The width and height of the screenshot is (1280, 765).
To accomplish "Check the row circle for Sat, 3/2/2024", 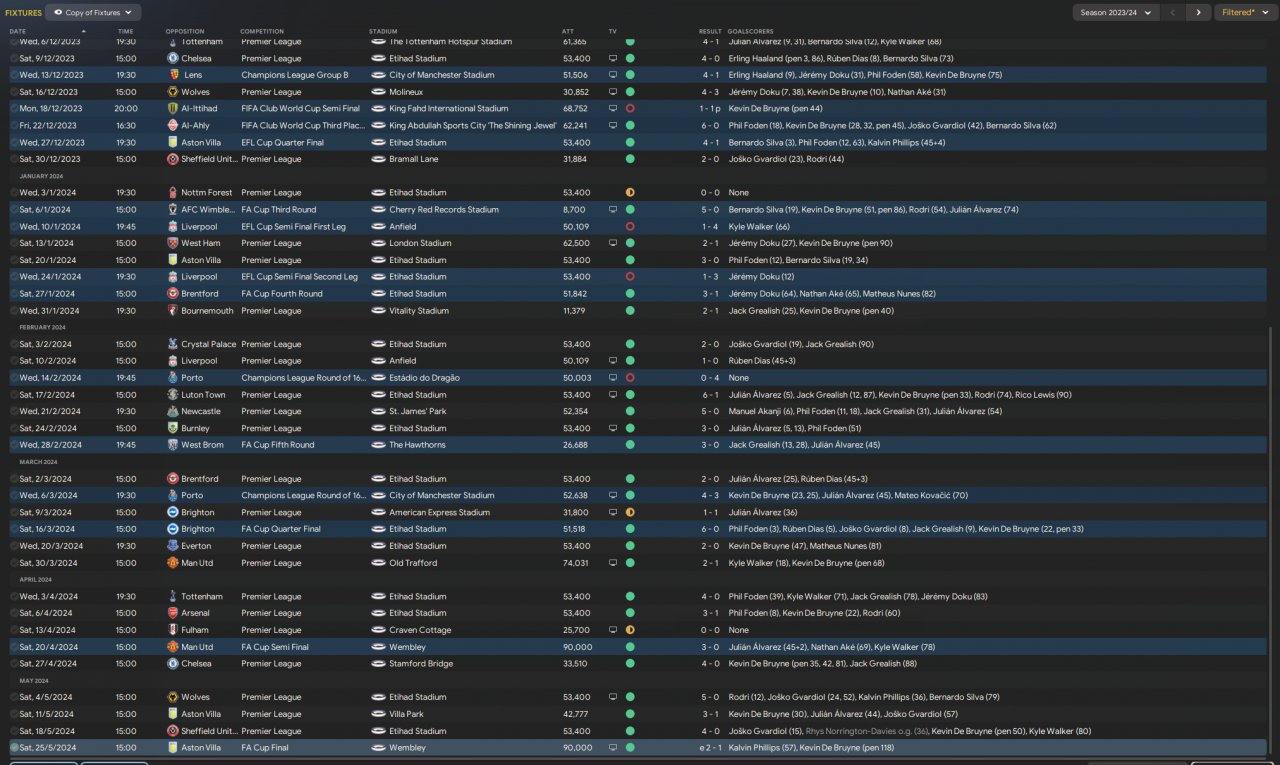I will [x=14, y=344].
